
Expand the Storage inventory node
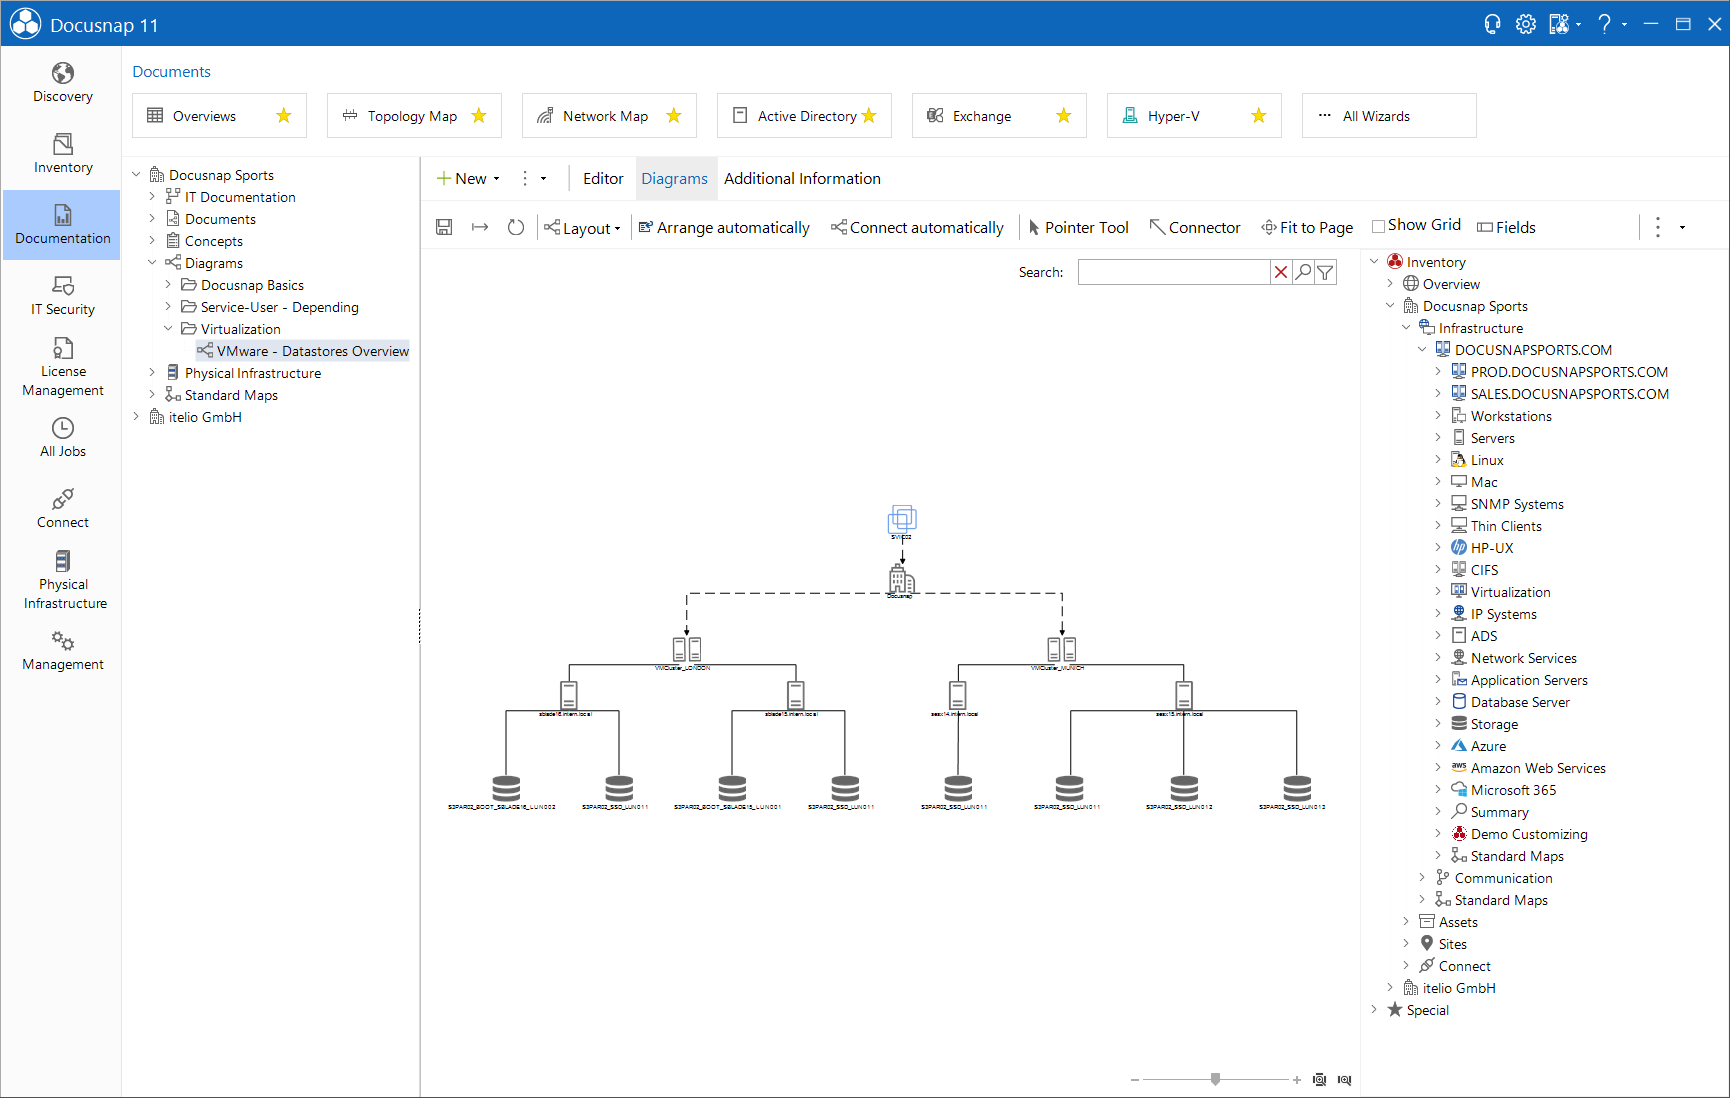pyautogui.click(x=1438, y=724)
